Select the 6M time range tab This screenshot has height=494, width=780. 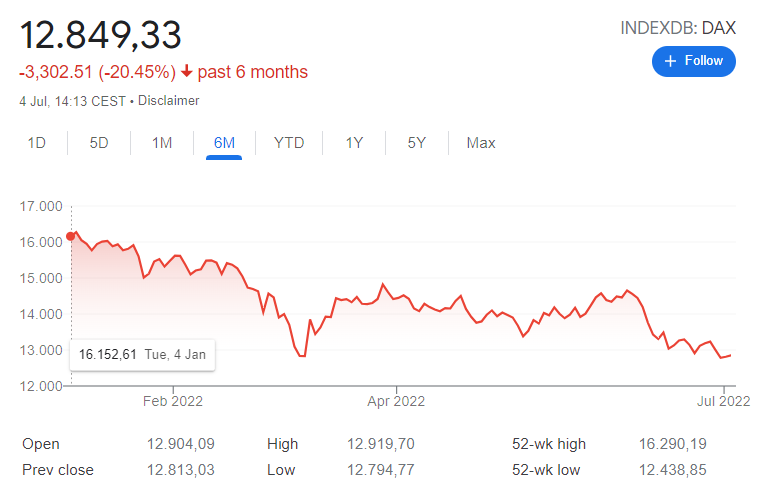tap(224, 143)
